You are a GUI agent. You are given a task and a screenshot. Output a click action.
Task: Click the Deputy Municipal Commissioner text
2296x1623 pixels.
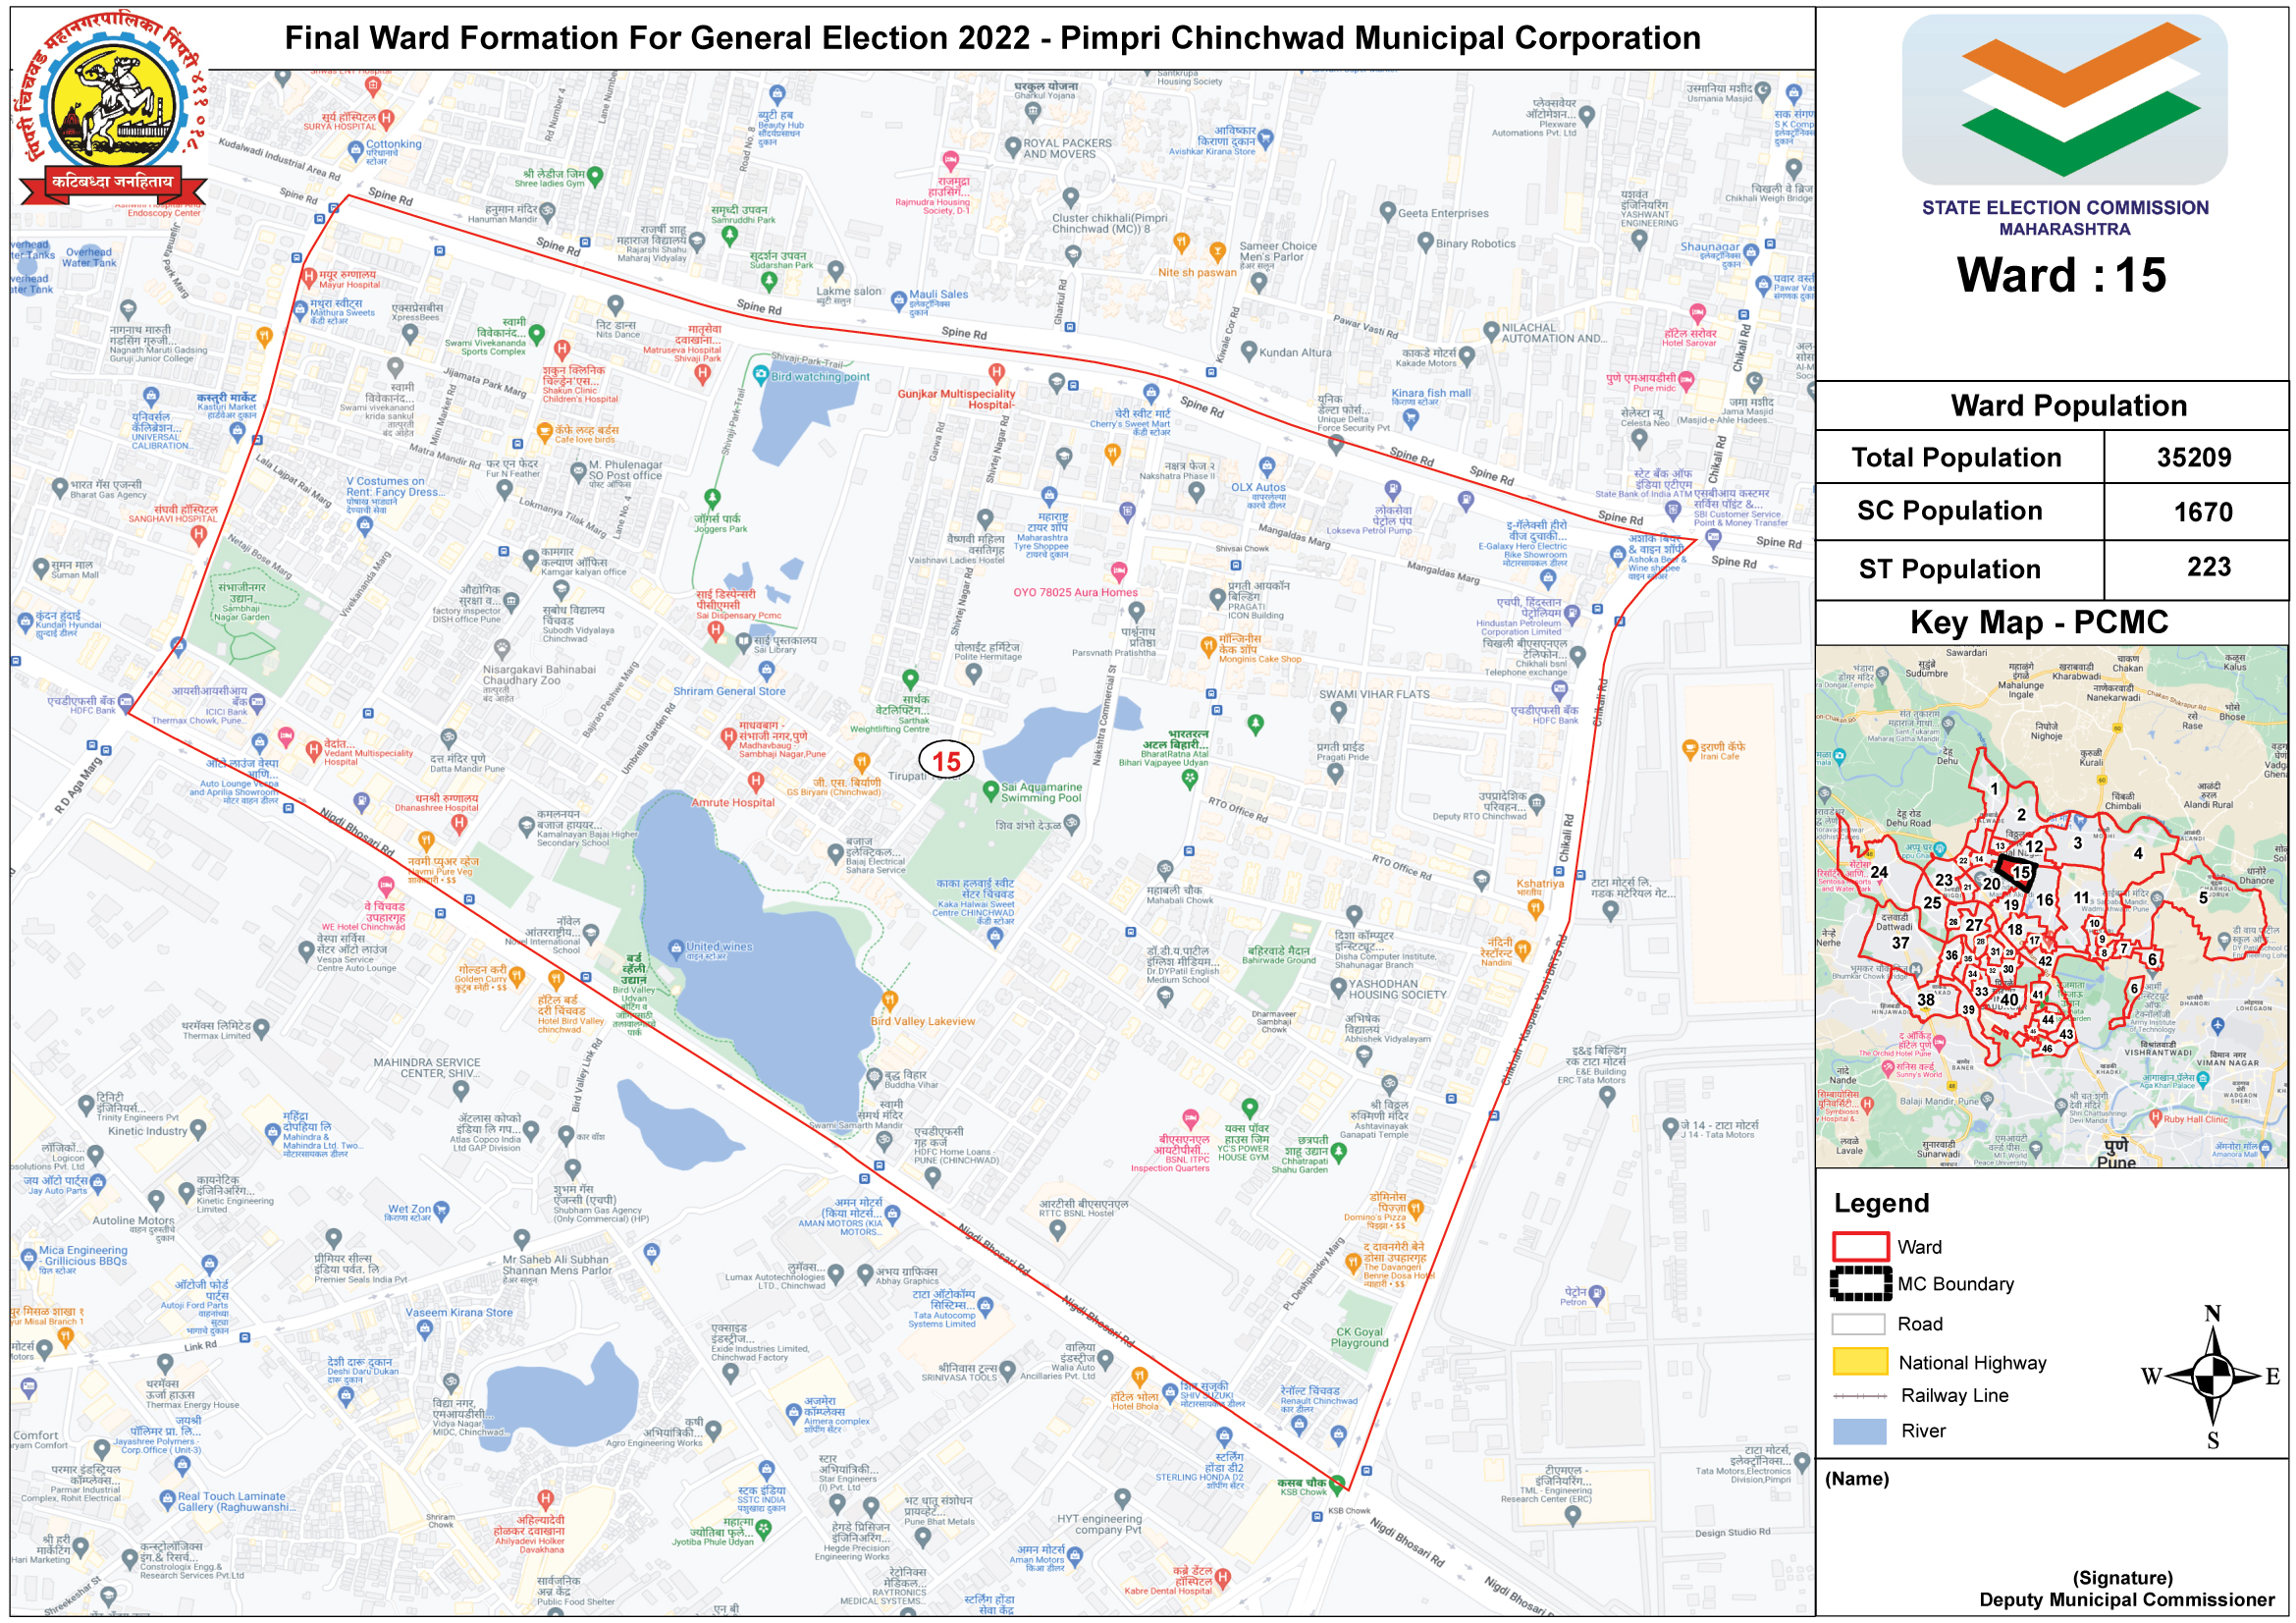point(2126,1600)
